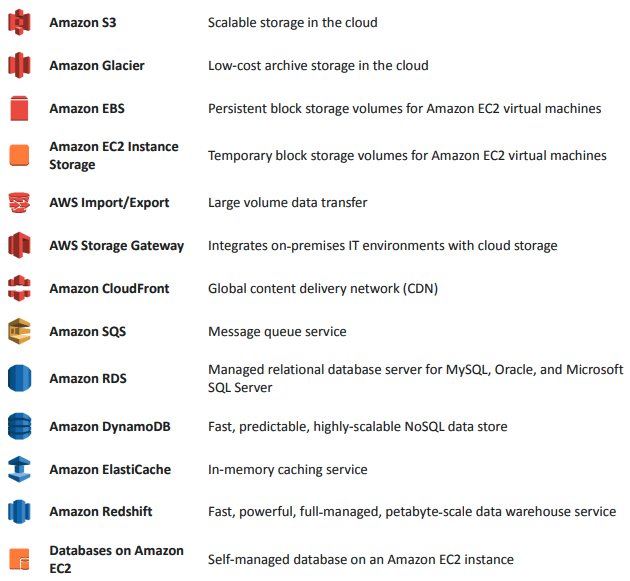Click the blue Amazon RDS icon
Screen dimensions: 630x581
coord(20,379)
